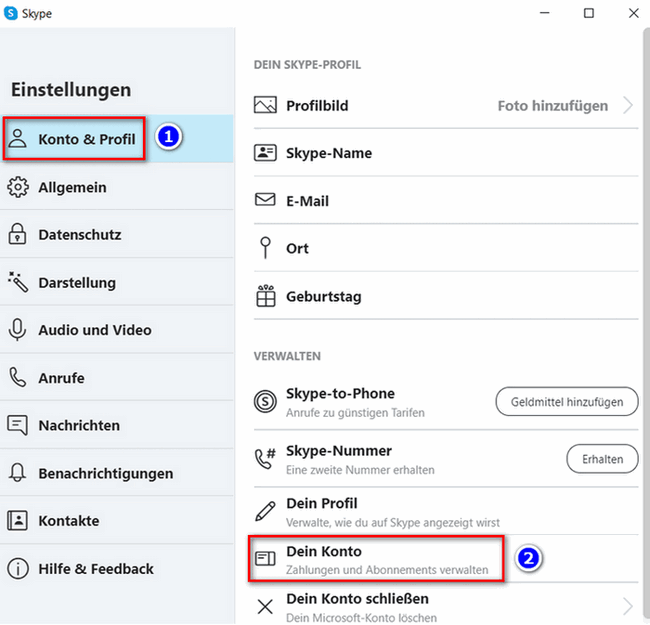Close the Skype window
650x625 pixels.
click(x=633, y=13)
